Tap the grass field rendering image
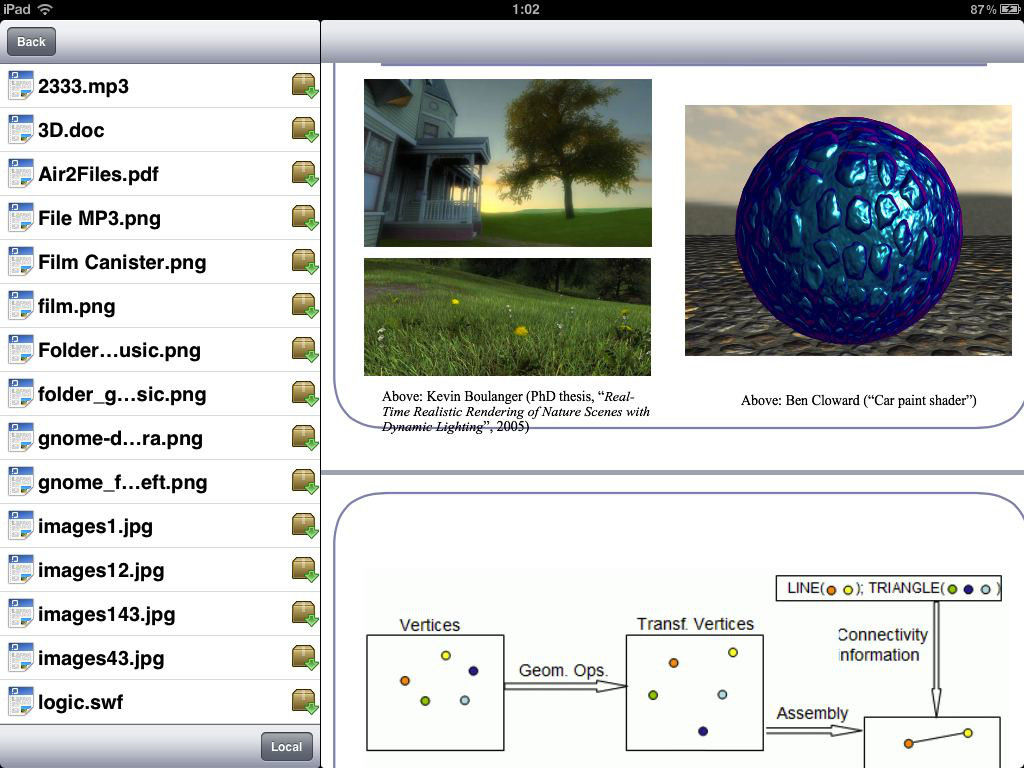This screenshot has width=1024, height=768. [507, 317]
